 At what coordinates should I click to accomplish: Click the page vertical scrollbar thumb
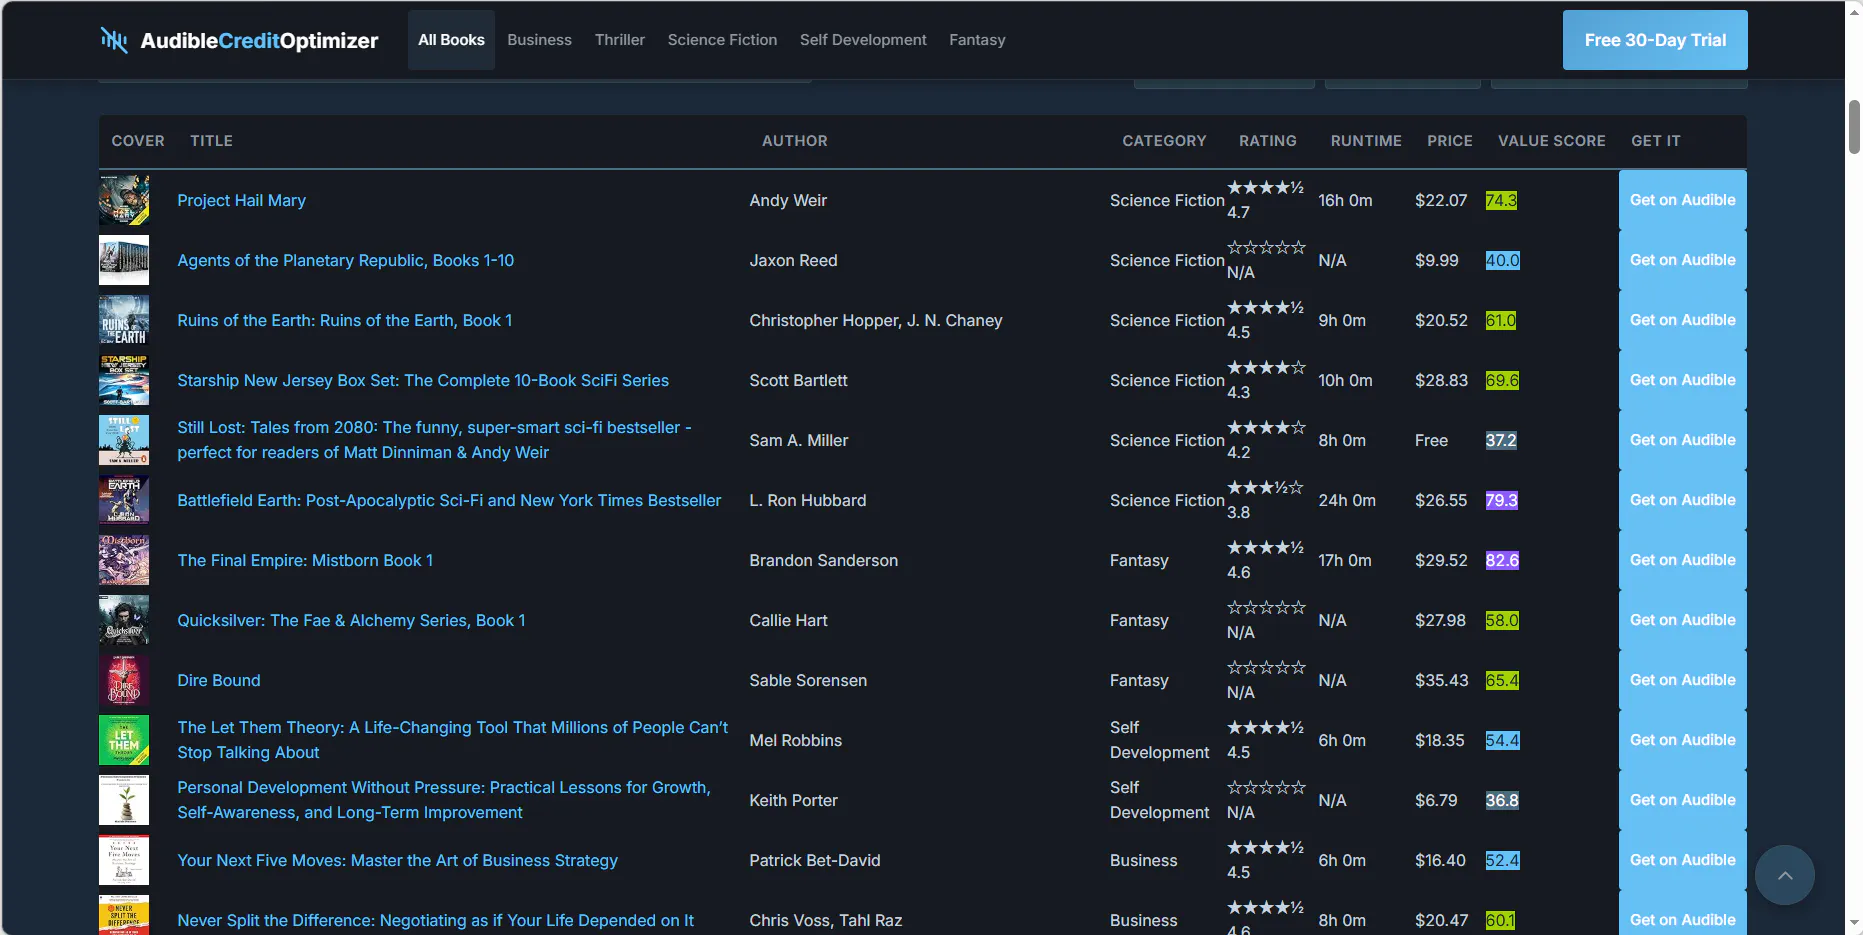(x=1854, y=127)
